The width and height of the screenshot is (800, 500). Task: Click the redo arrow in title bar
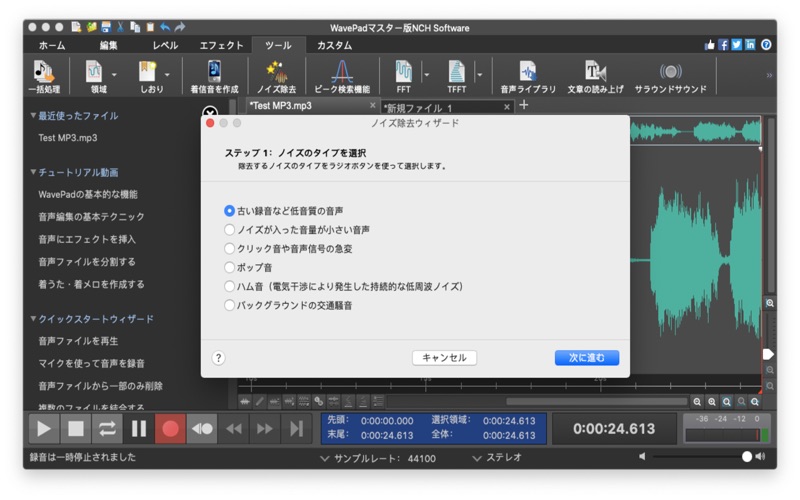(x=180, y=27)
